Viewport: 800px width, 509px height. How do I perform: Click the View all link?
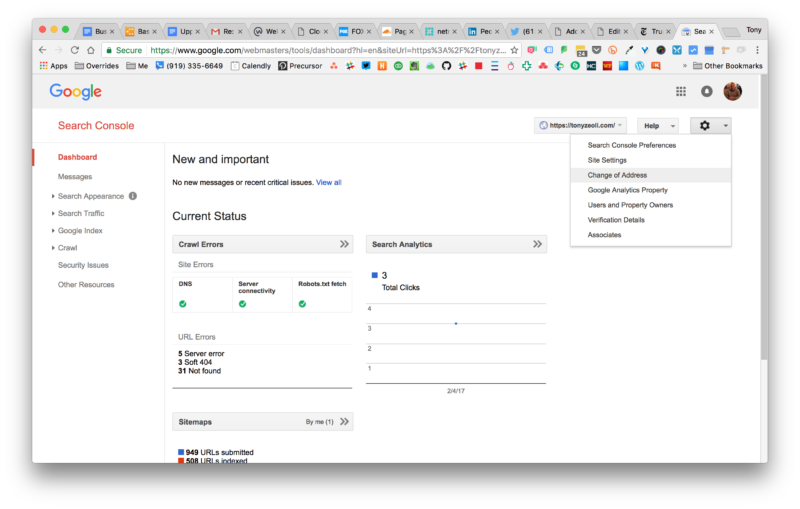(x=329, y=183)
